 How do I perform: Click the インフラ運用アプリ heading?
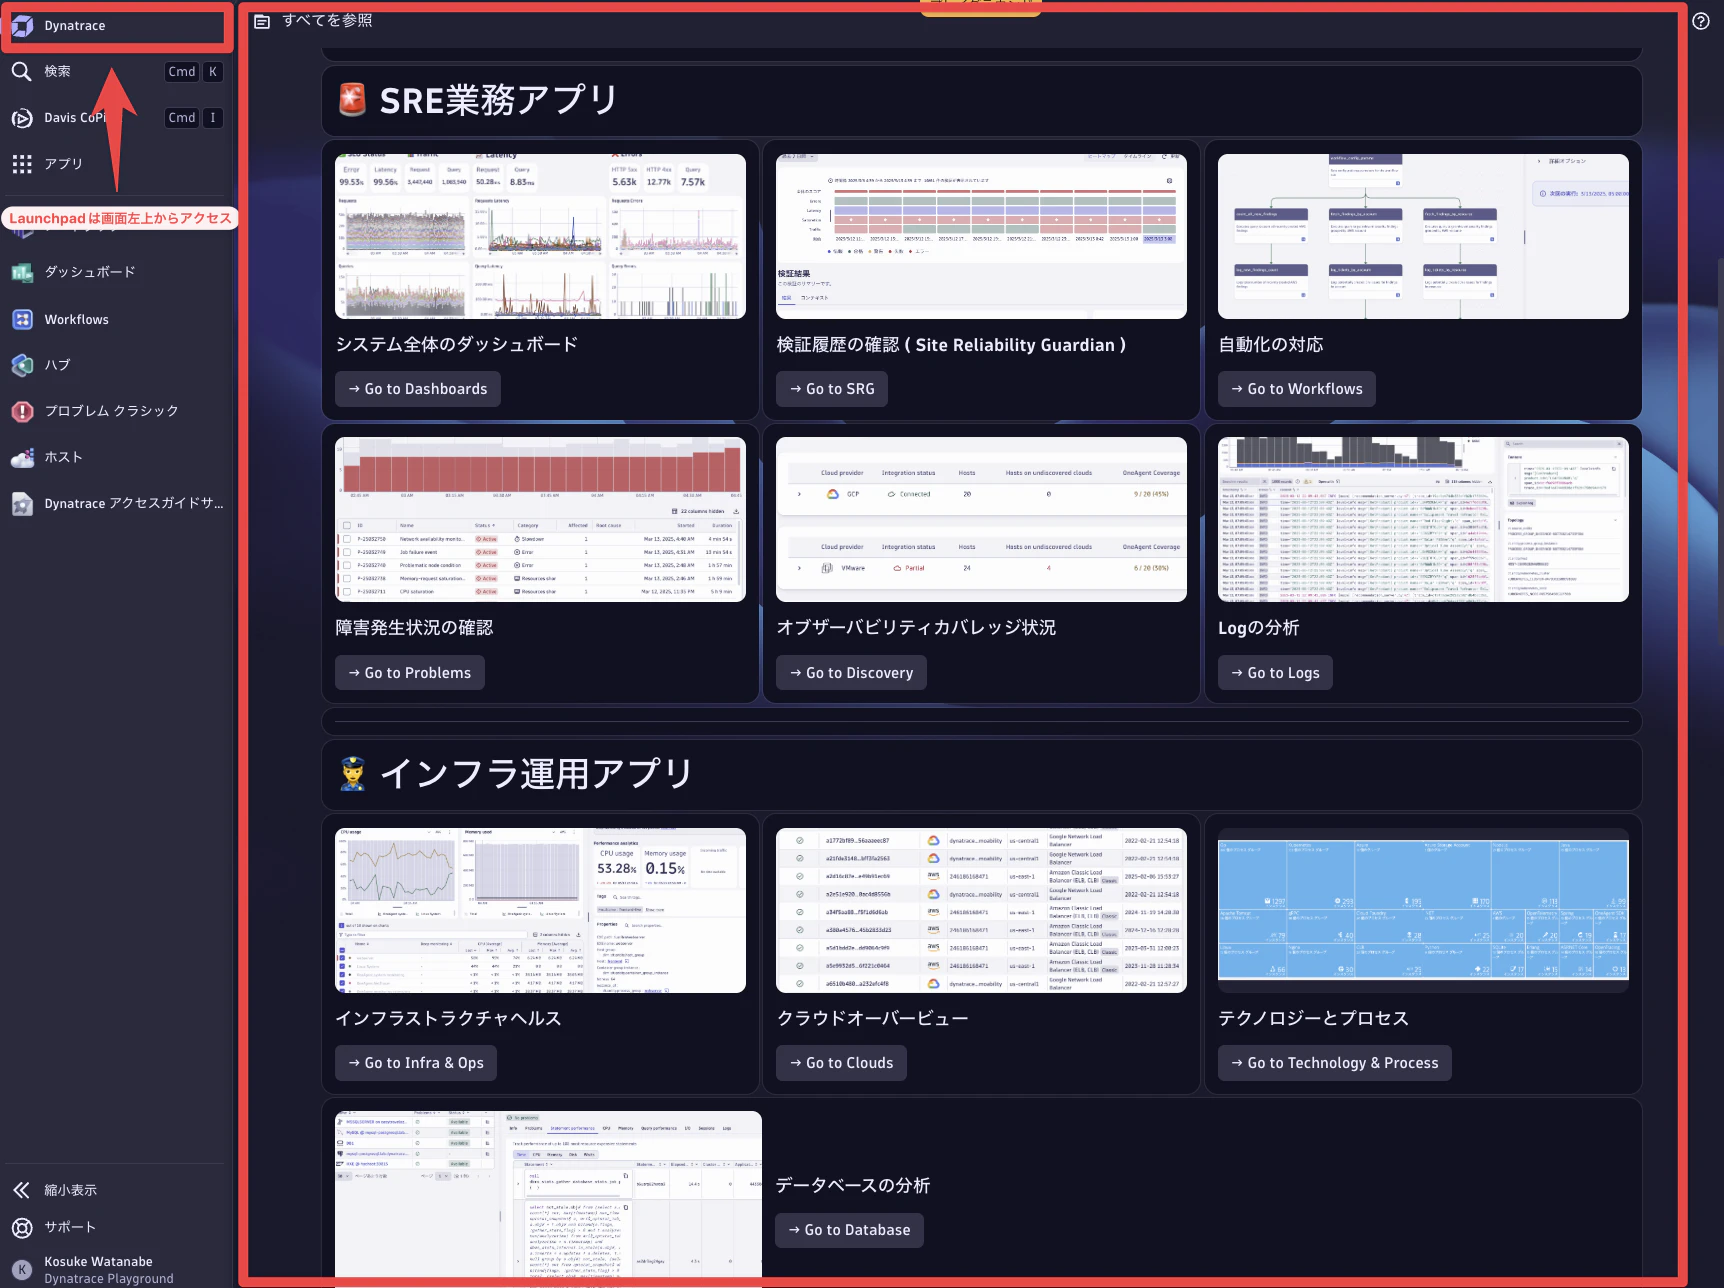point(536,774)
